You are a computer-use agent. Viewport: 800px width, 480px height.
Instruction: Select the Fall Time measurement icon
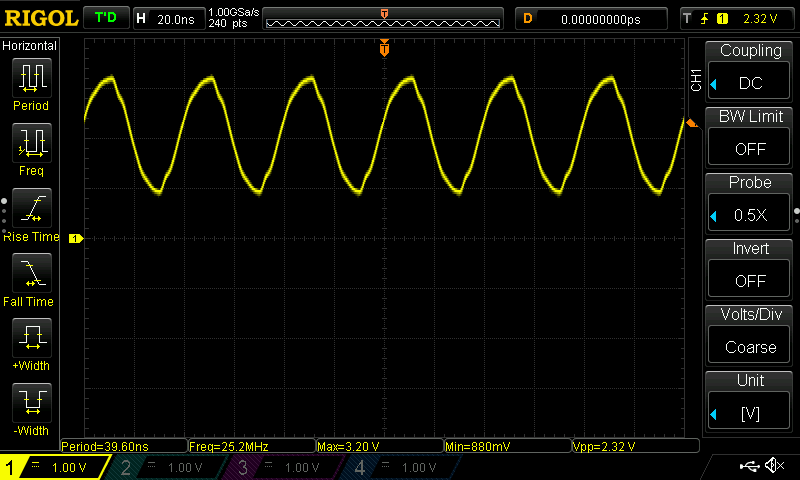[x=30, y=275]
